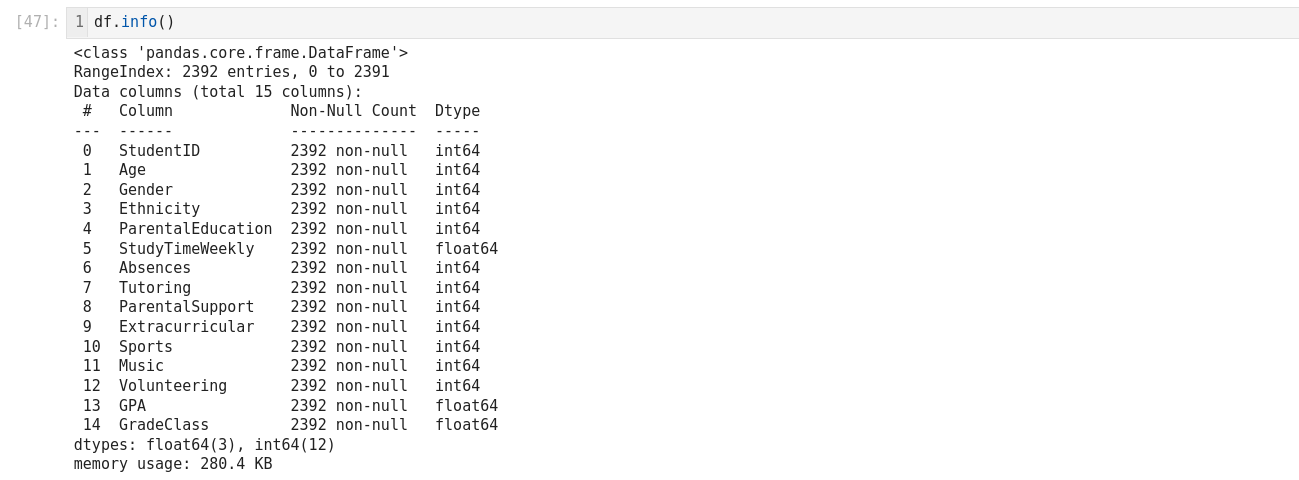
Task: Click the float64 dtype of StudyTimeWeekly
Action: click(466, 249)
